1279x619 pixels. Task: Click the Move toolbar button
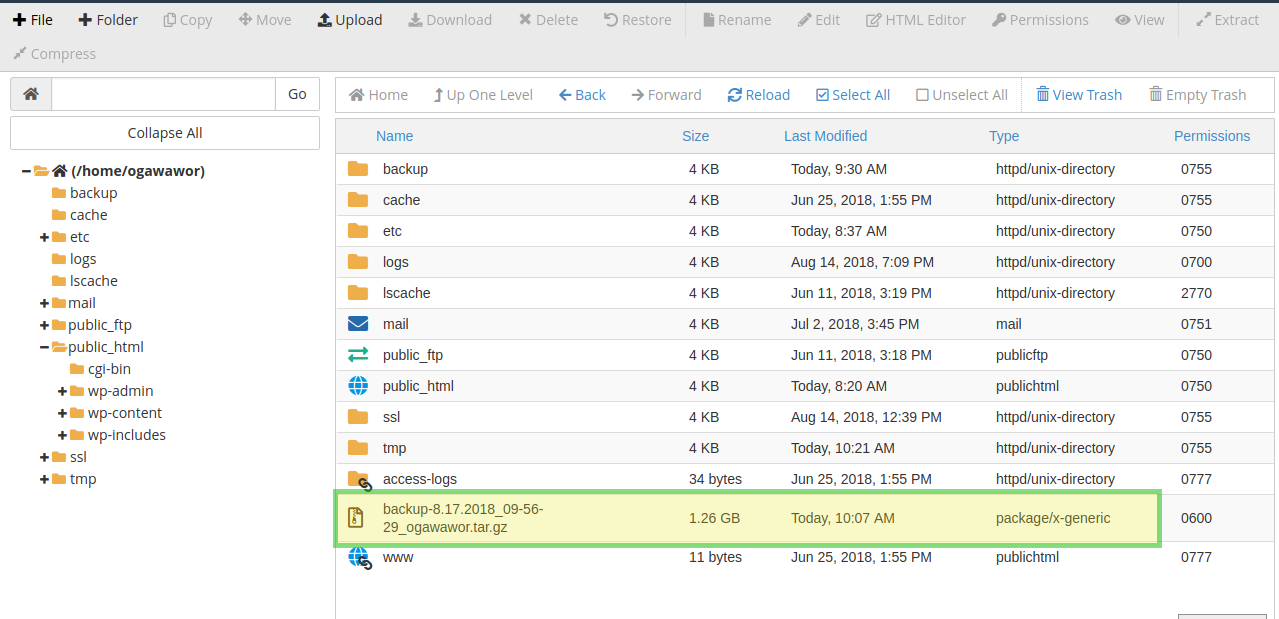tap(265, 20)
